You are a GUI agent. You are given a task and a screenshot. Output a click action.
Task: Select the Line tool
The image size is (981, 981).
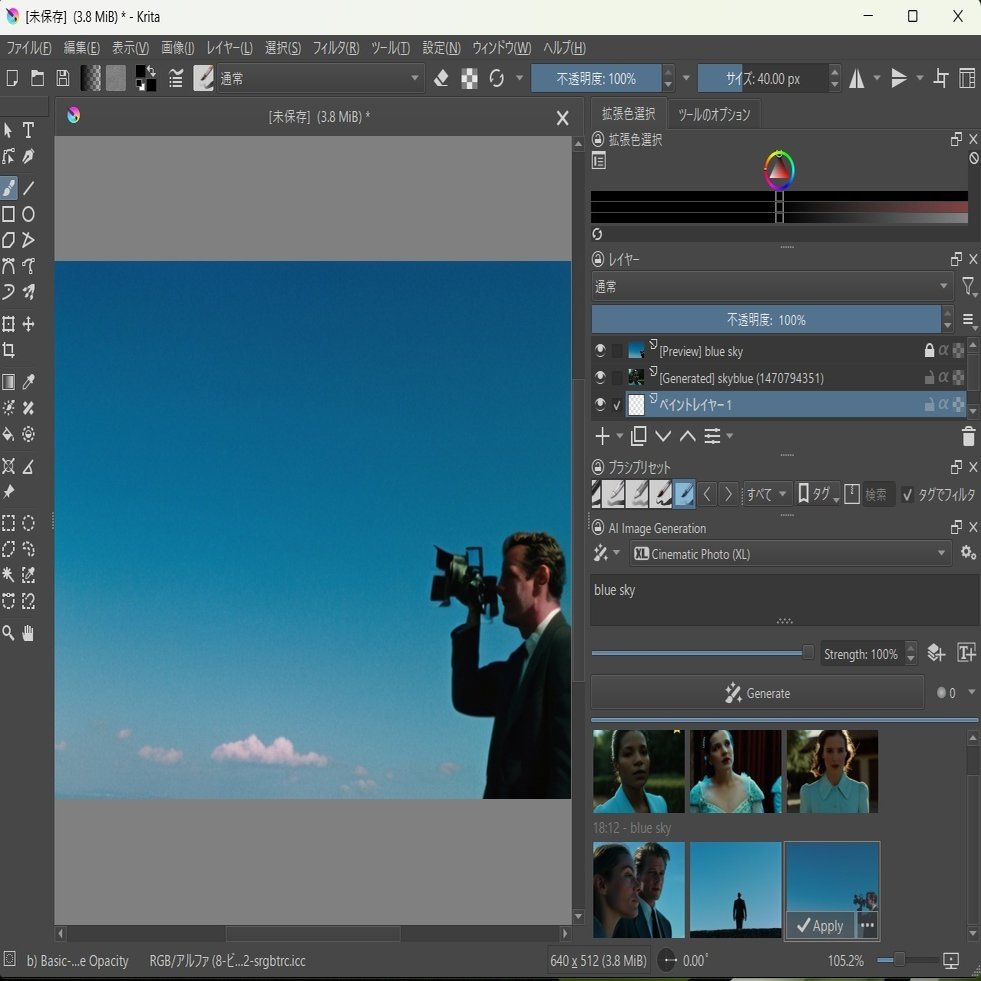28,187
